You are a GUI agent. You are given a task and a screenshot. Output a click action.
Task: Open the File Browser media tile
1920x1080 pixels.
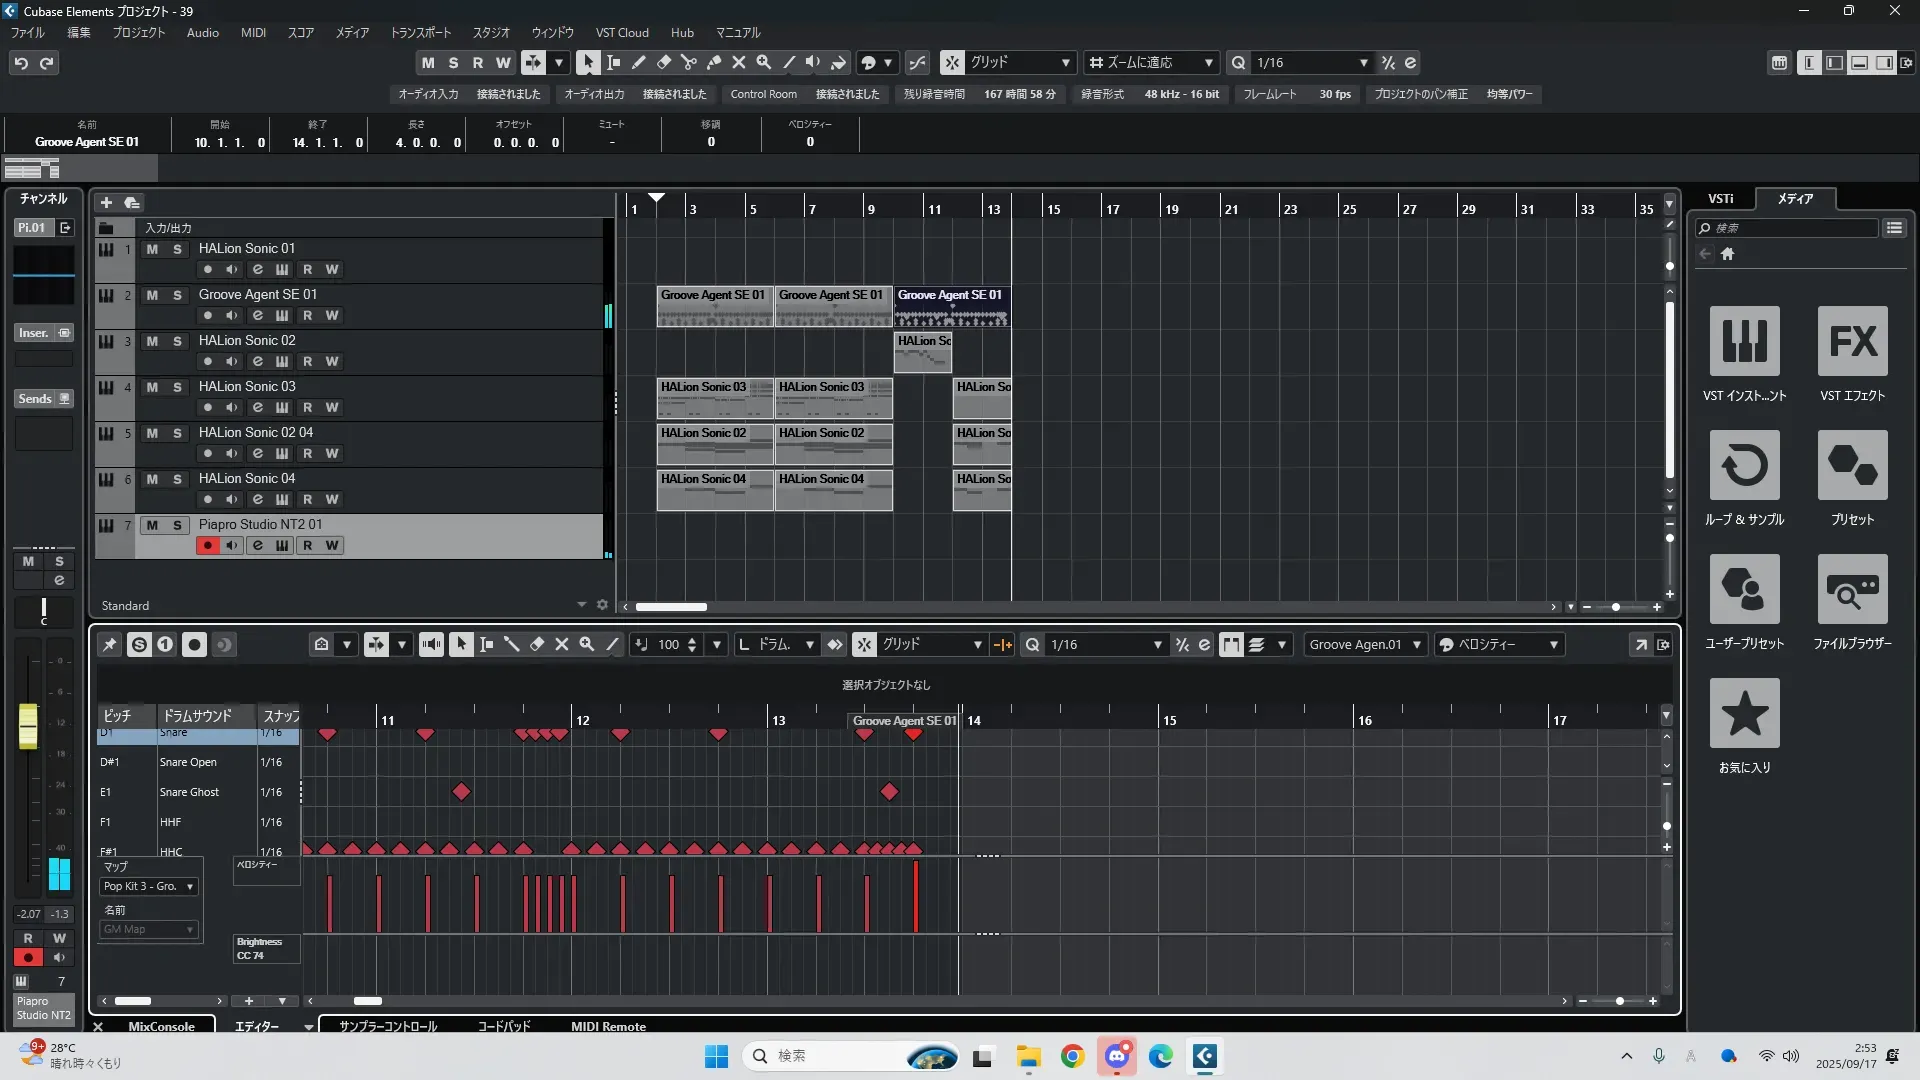(x=1852, y=589)
